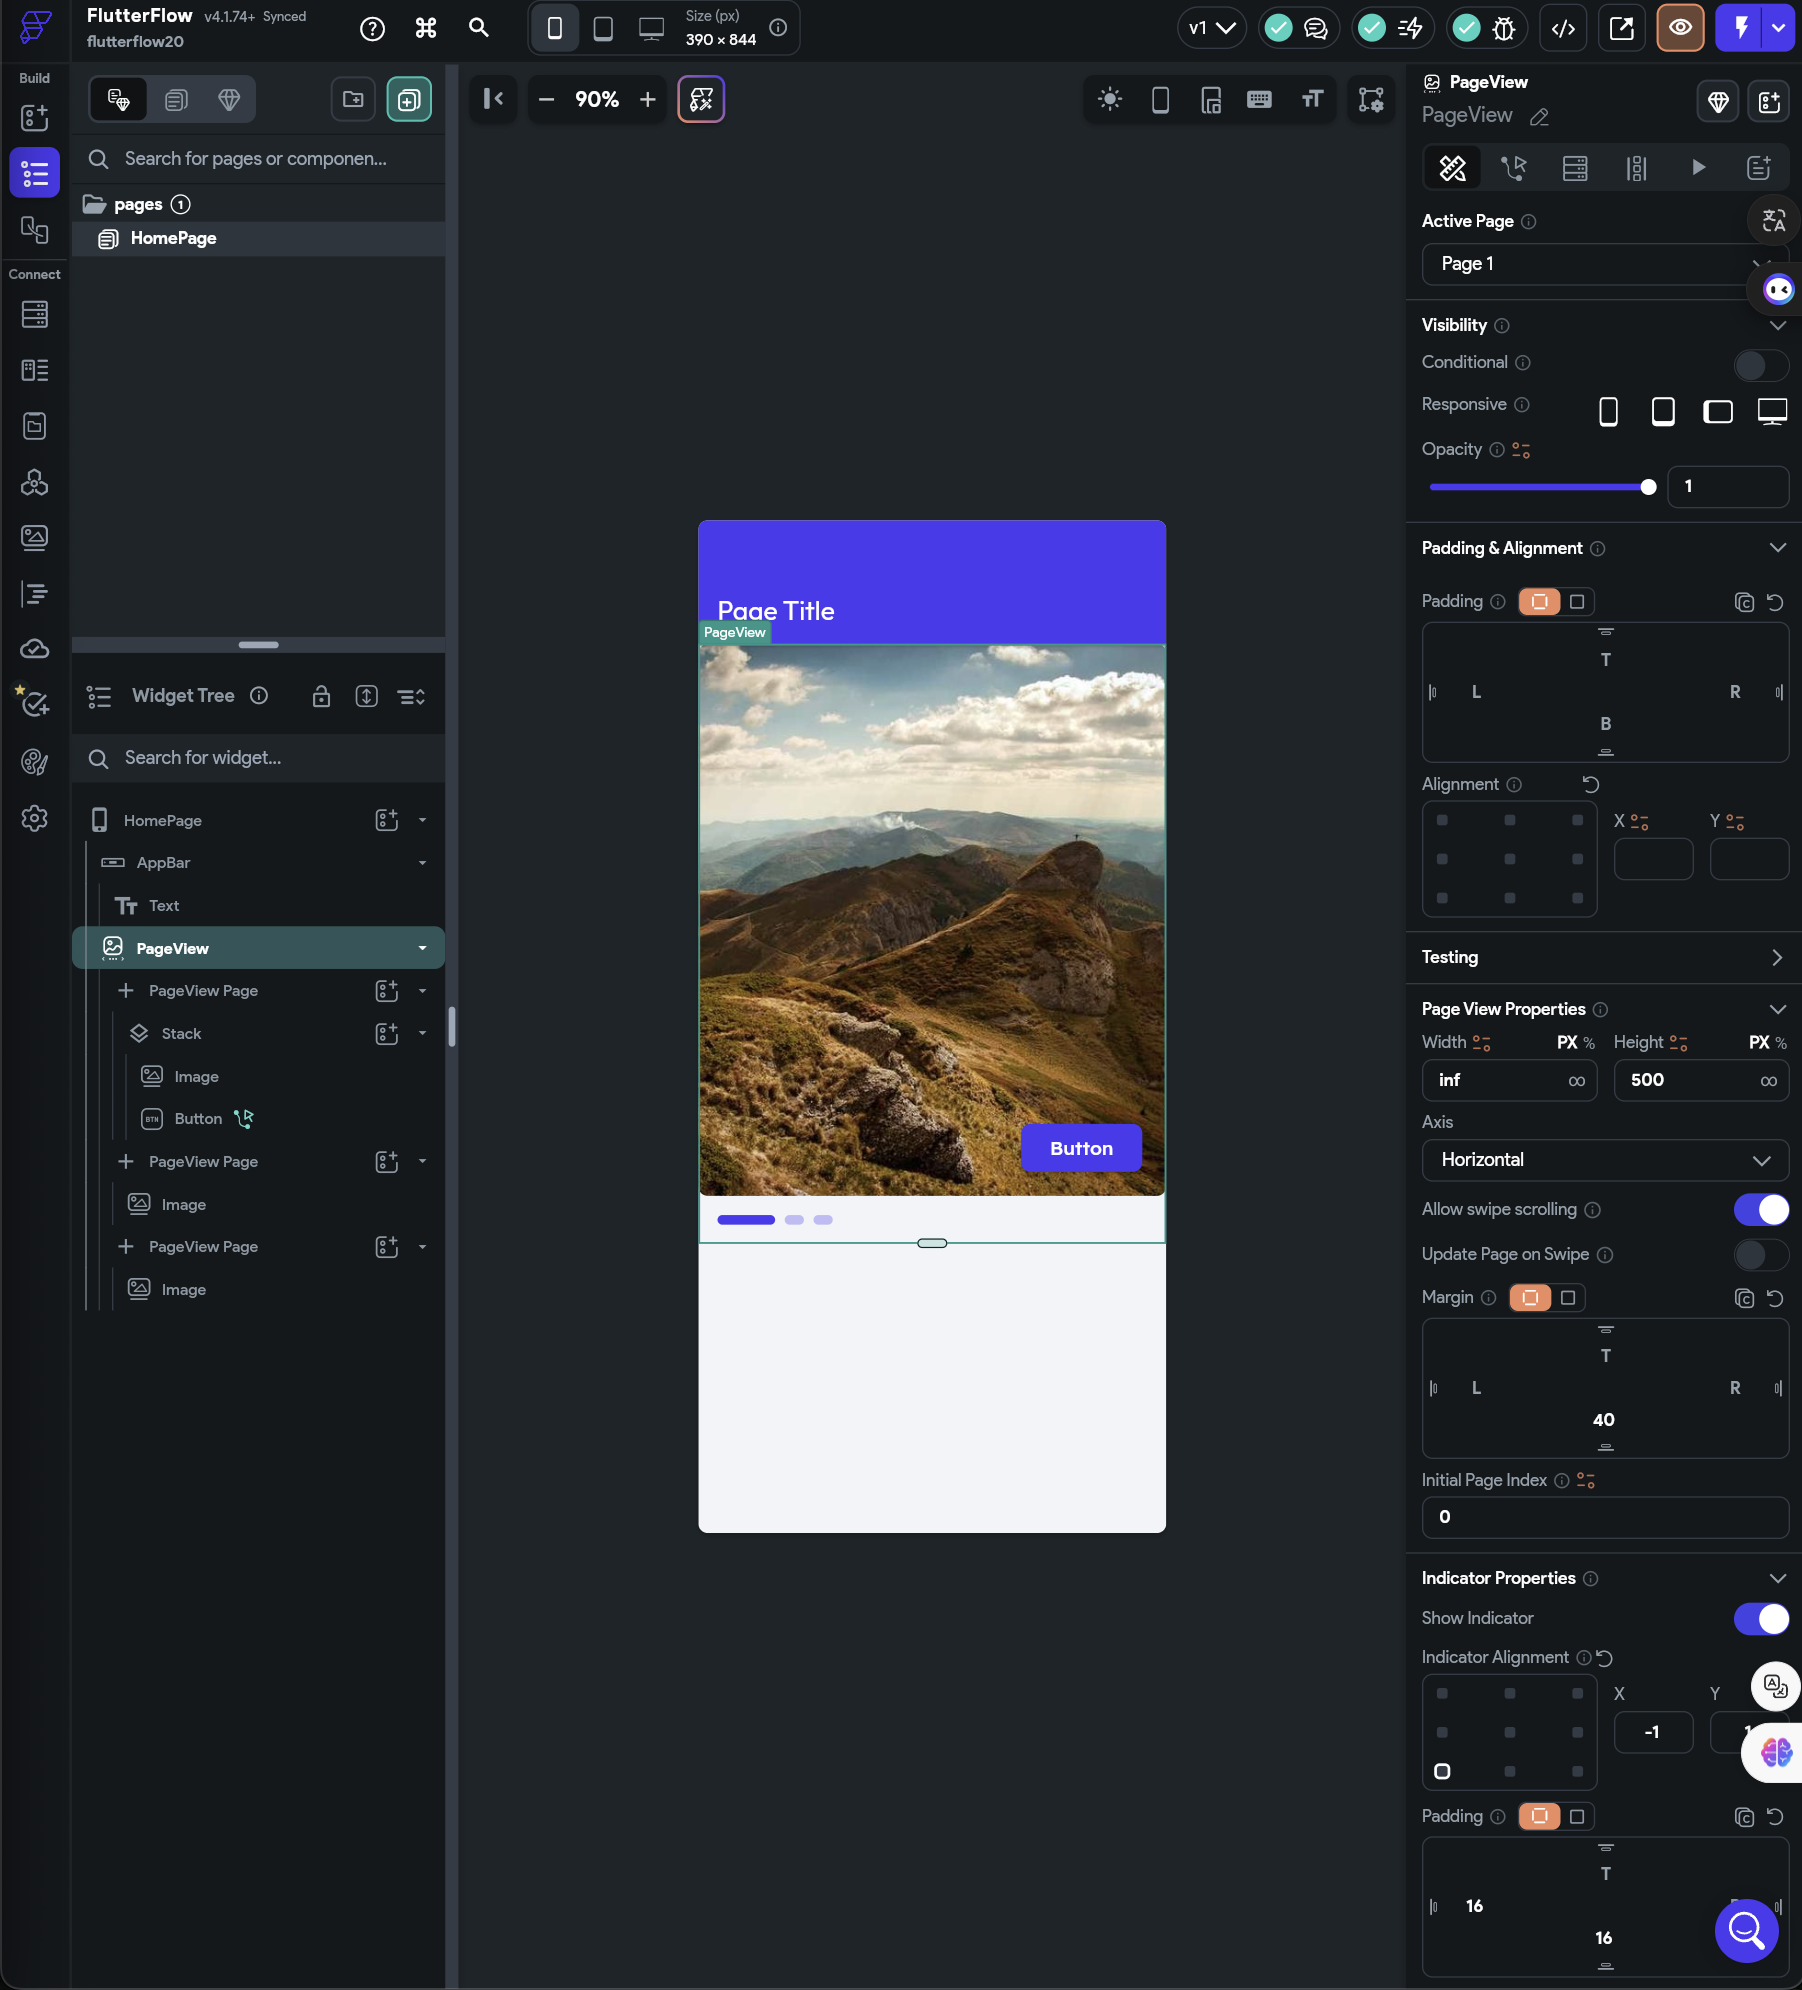Click the new folder icon

coord(353,99)
